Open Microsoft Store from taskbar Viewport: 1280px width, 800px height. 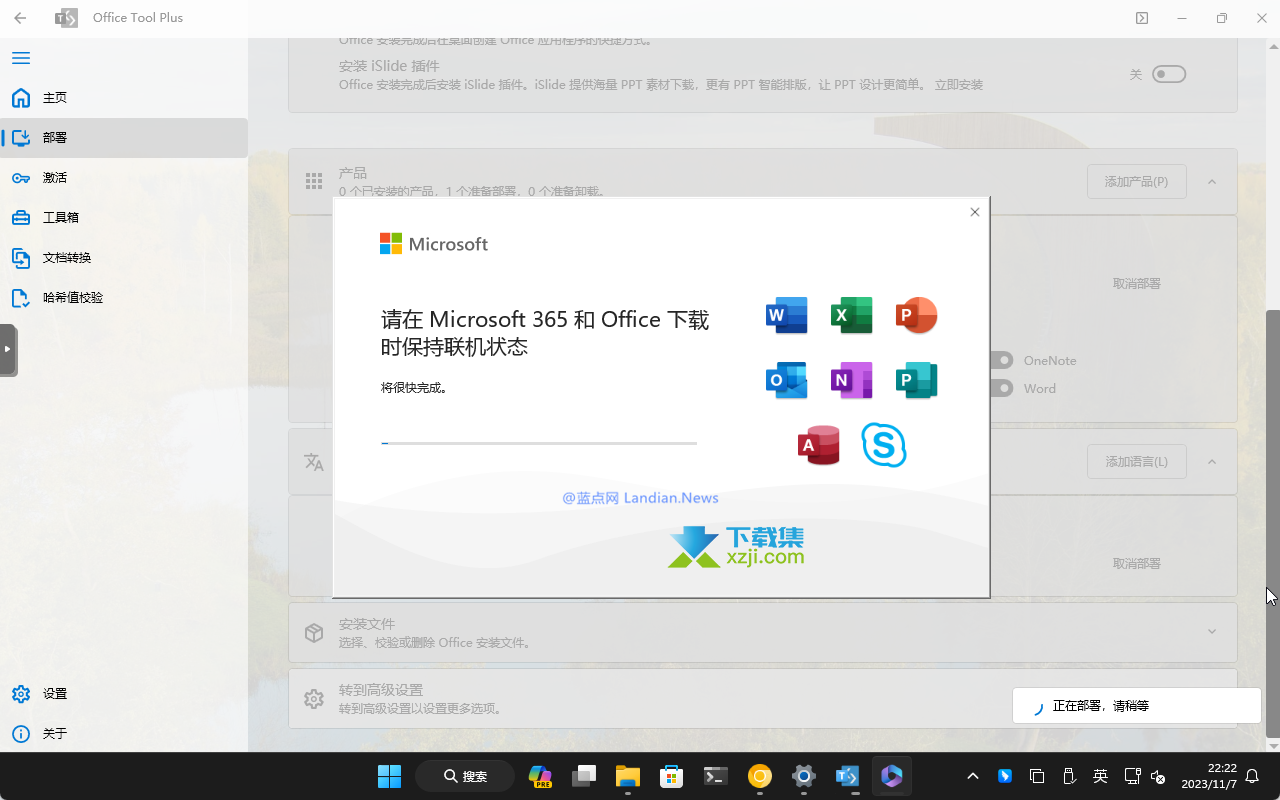[x=671, y=776]
